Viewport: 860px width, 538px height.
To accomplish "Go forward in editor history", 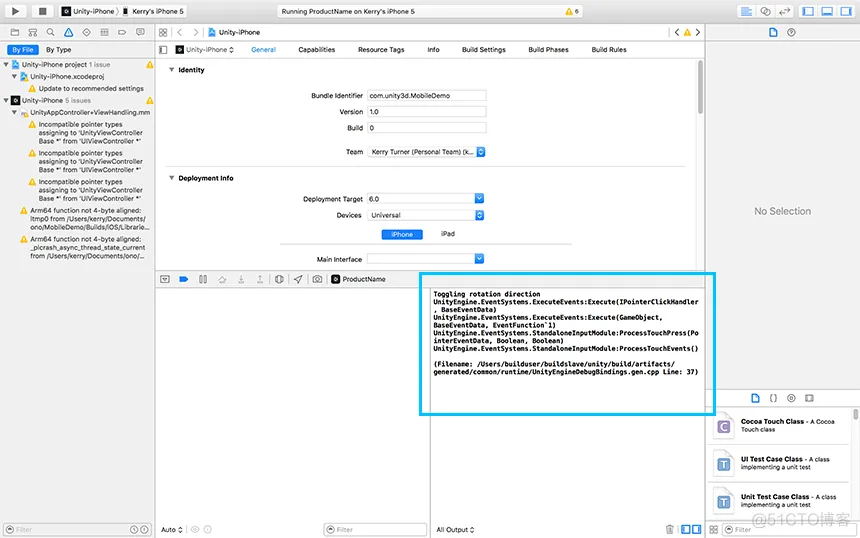I will (196, 32).
